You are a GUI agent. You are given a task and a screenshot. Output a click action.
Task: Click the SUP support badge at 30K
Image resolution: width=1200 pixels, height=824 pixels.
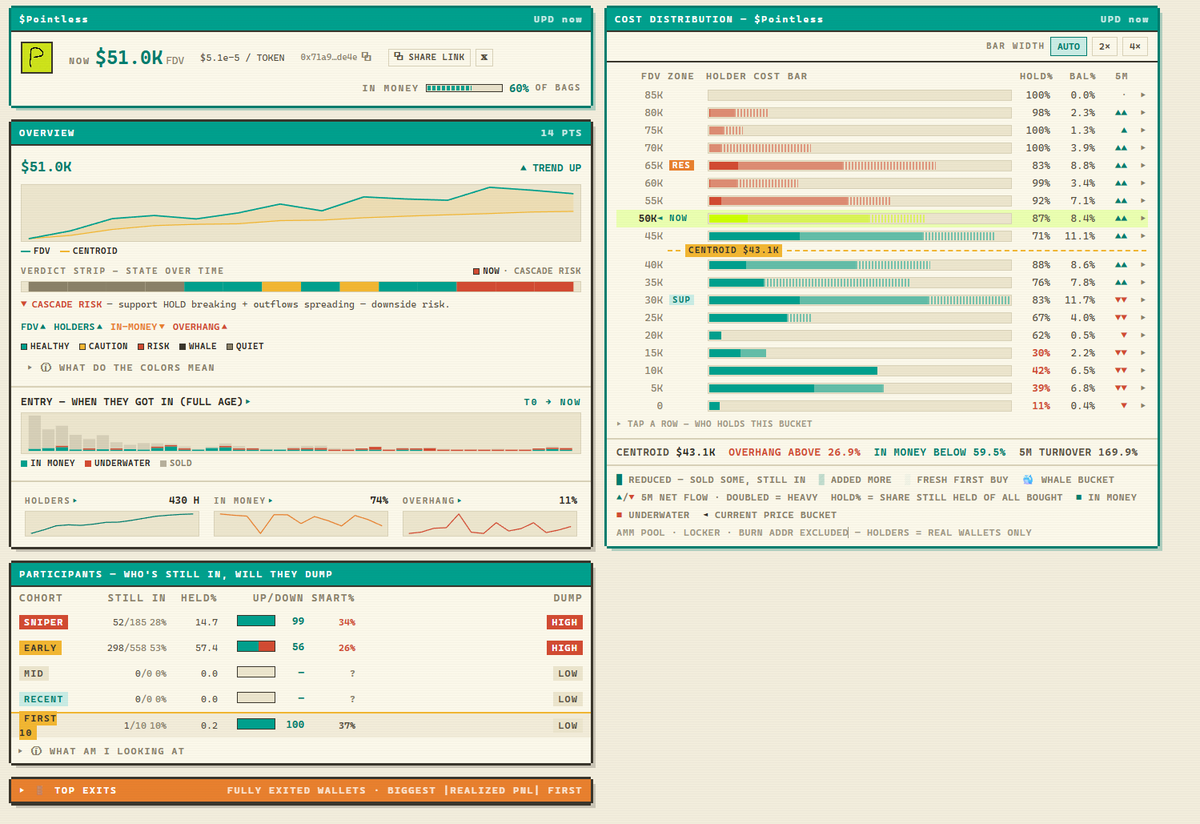click(x=681, y=300)
